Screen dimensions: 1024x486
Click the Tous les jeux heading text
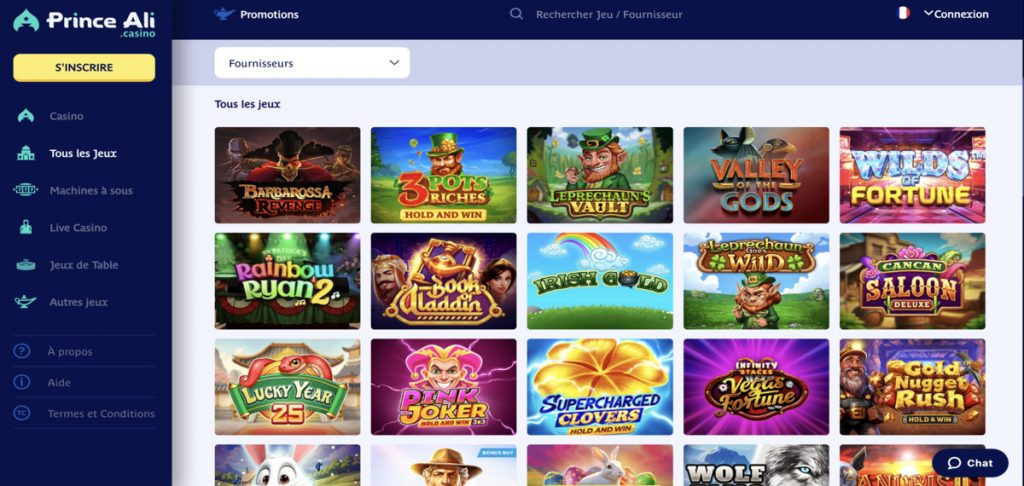coord(248,104)
